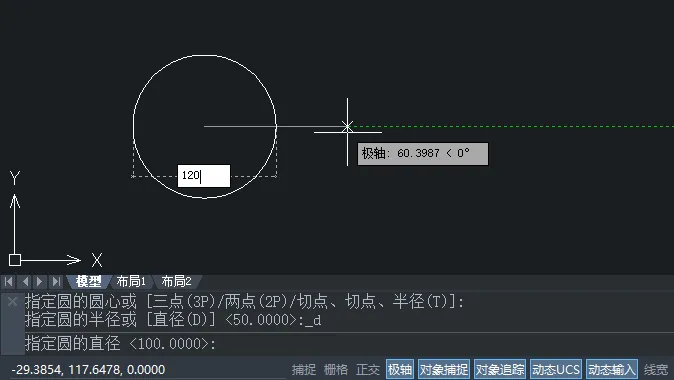
Task: Go to previous layout tab arrow
Action: pos(25,282)
